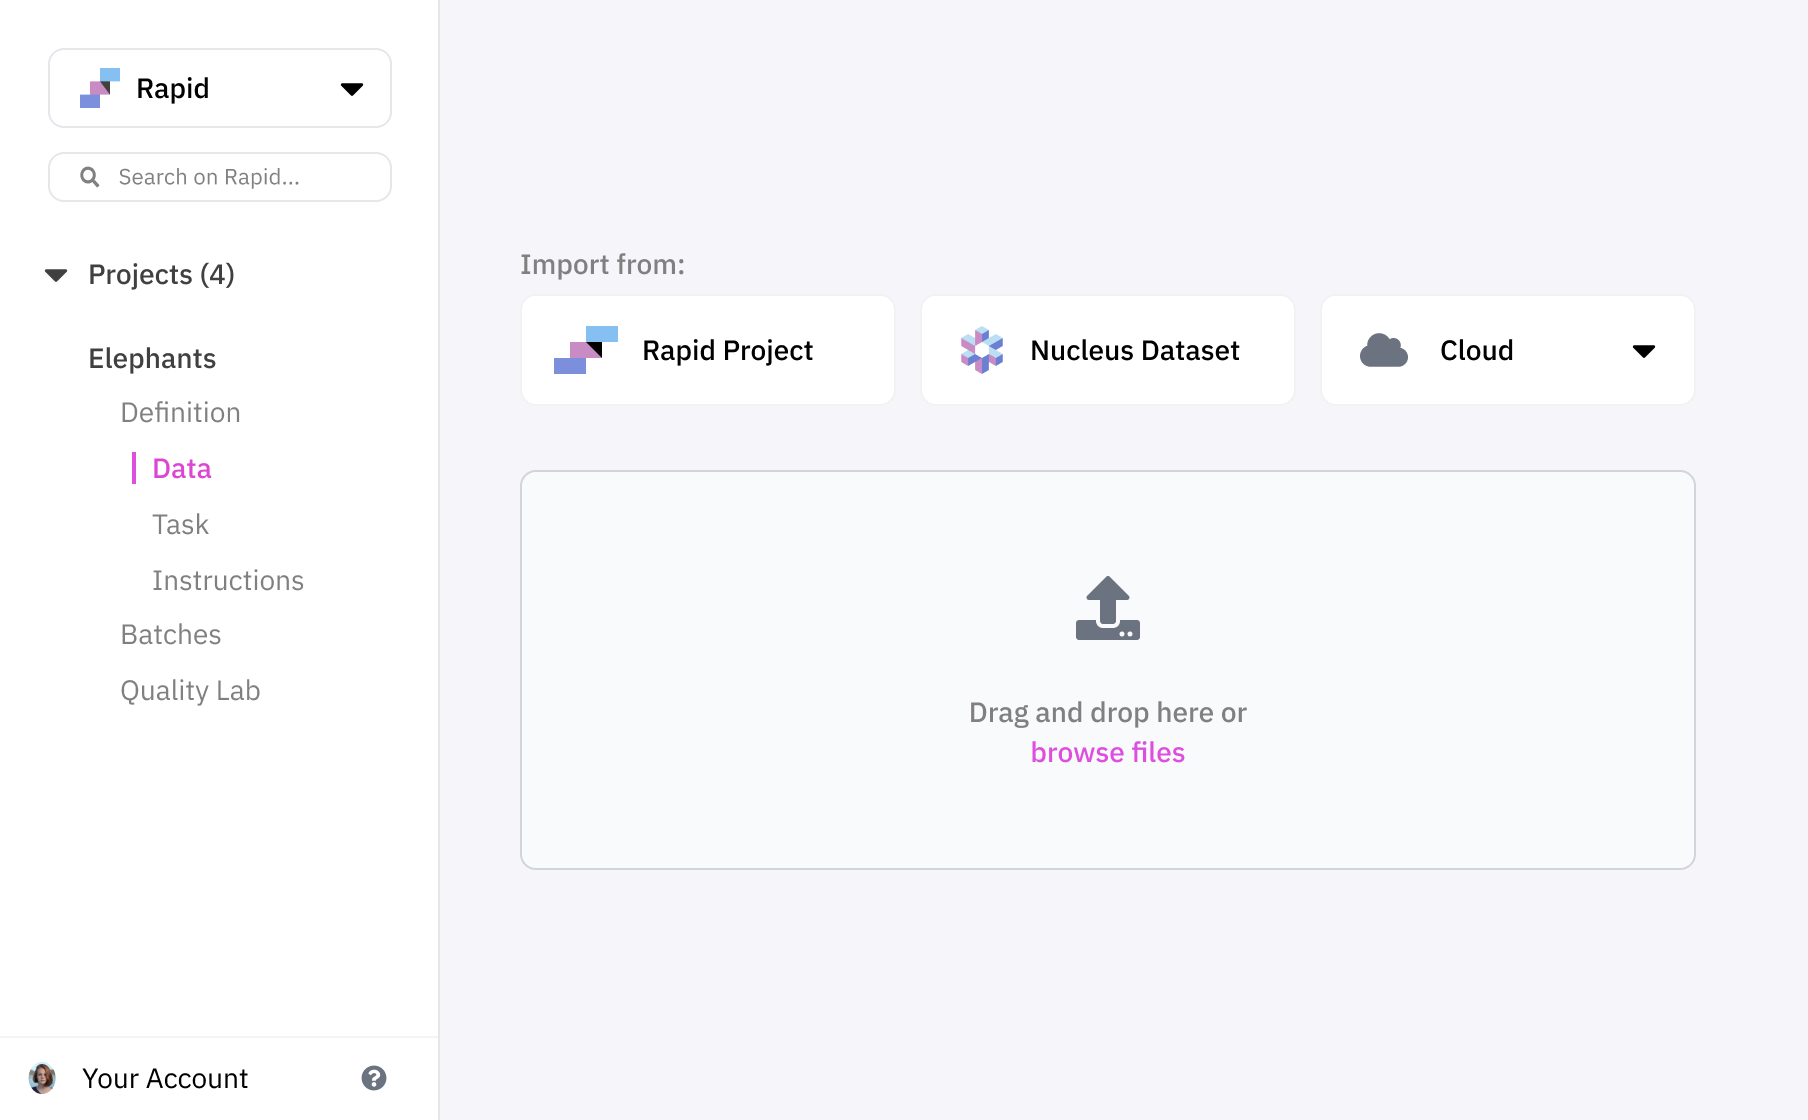Select the Rapid Project import icon

[583, 350]
